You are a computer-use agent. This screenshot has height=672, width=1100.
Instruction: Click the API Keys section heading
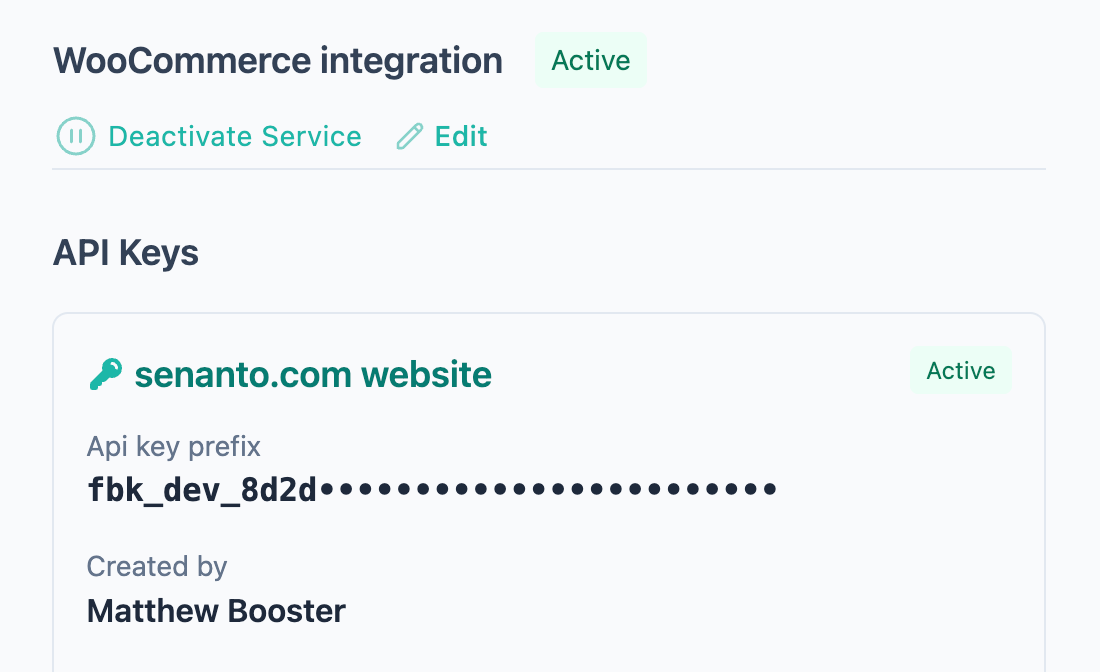(126, 254)
